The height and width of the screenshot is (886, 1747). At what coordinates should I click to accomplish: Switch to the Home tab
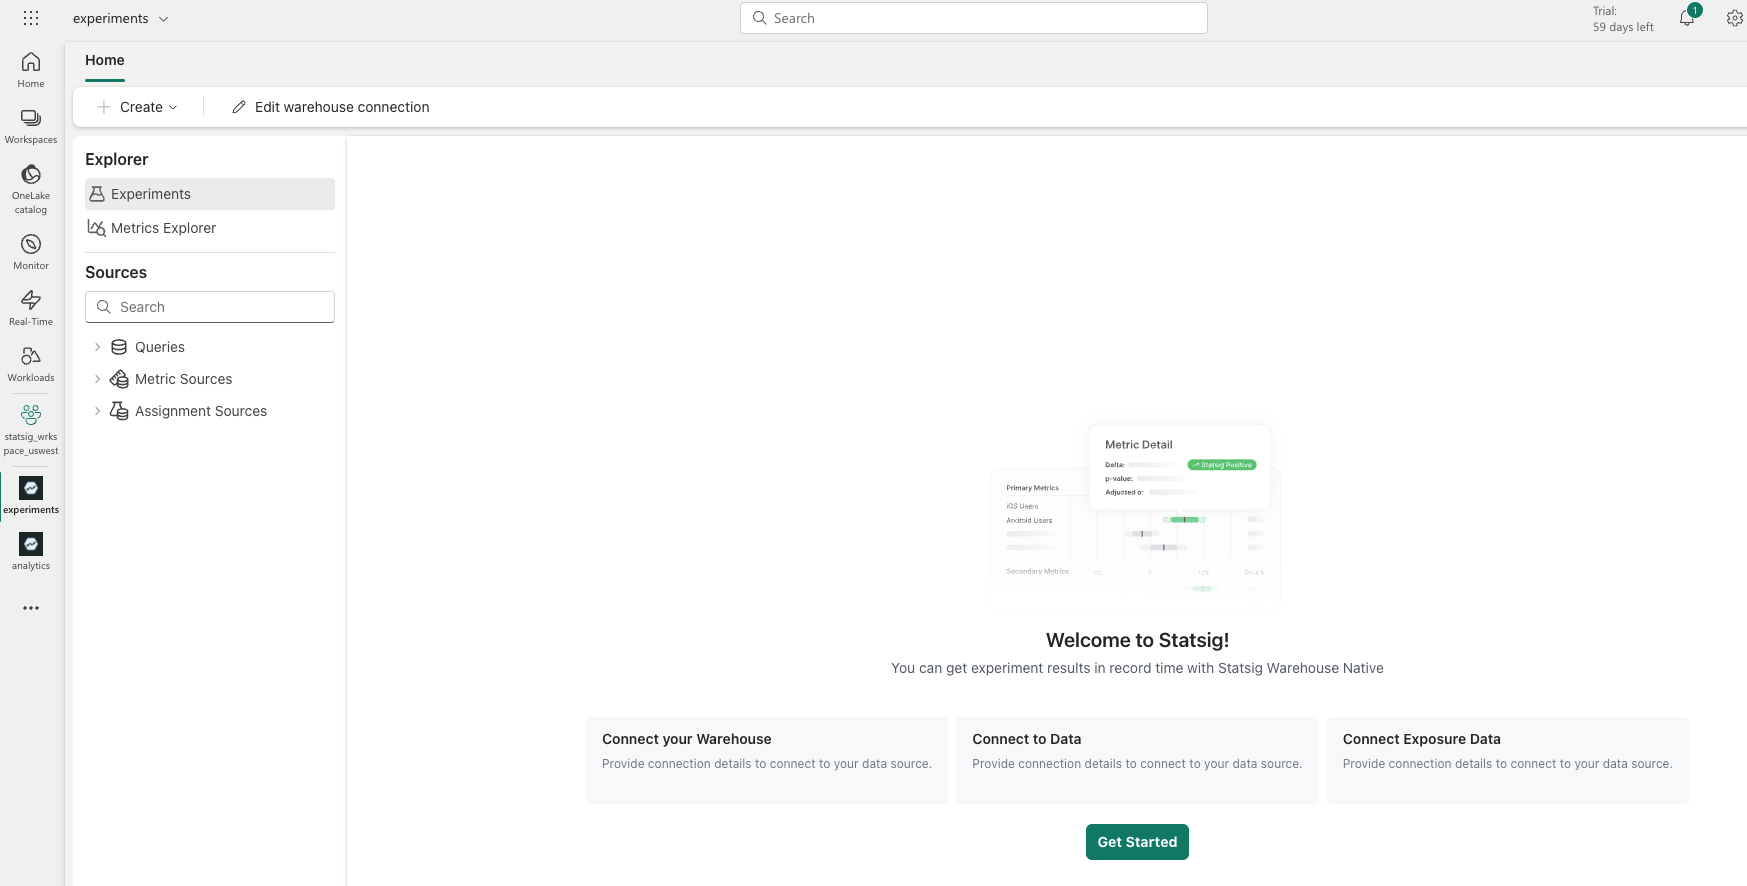click(105, 60)
